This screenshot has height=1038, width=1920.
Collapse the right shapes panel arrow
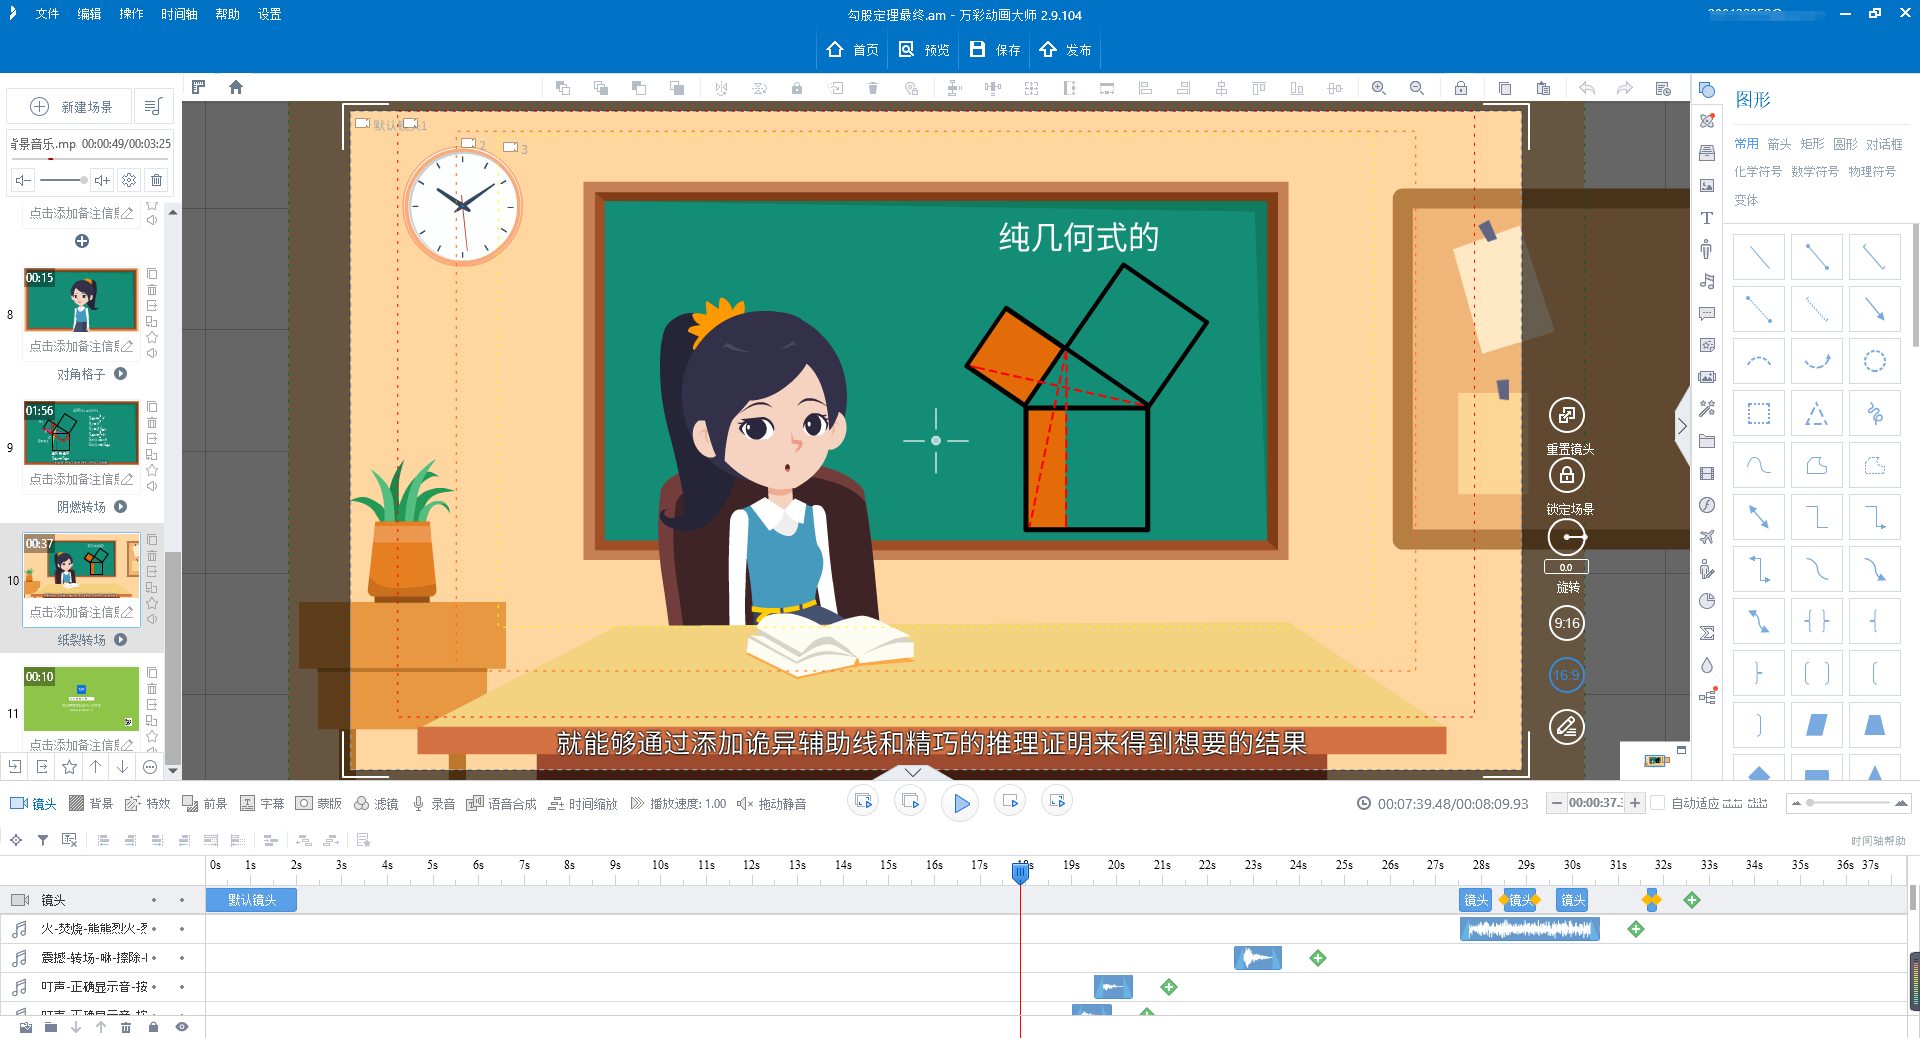1682,426
